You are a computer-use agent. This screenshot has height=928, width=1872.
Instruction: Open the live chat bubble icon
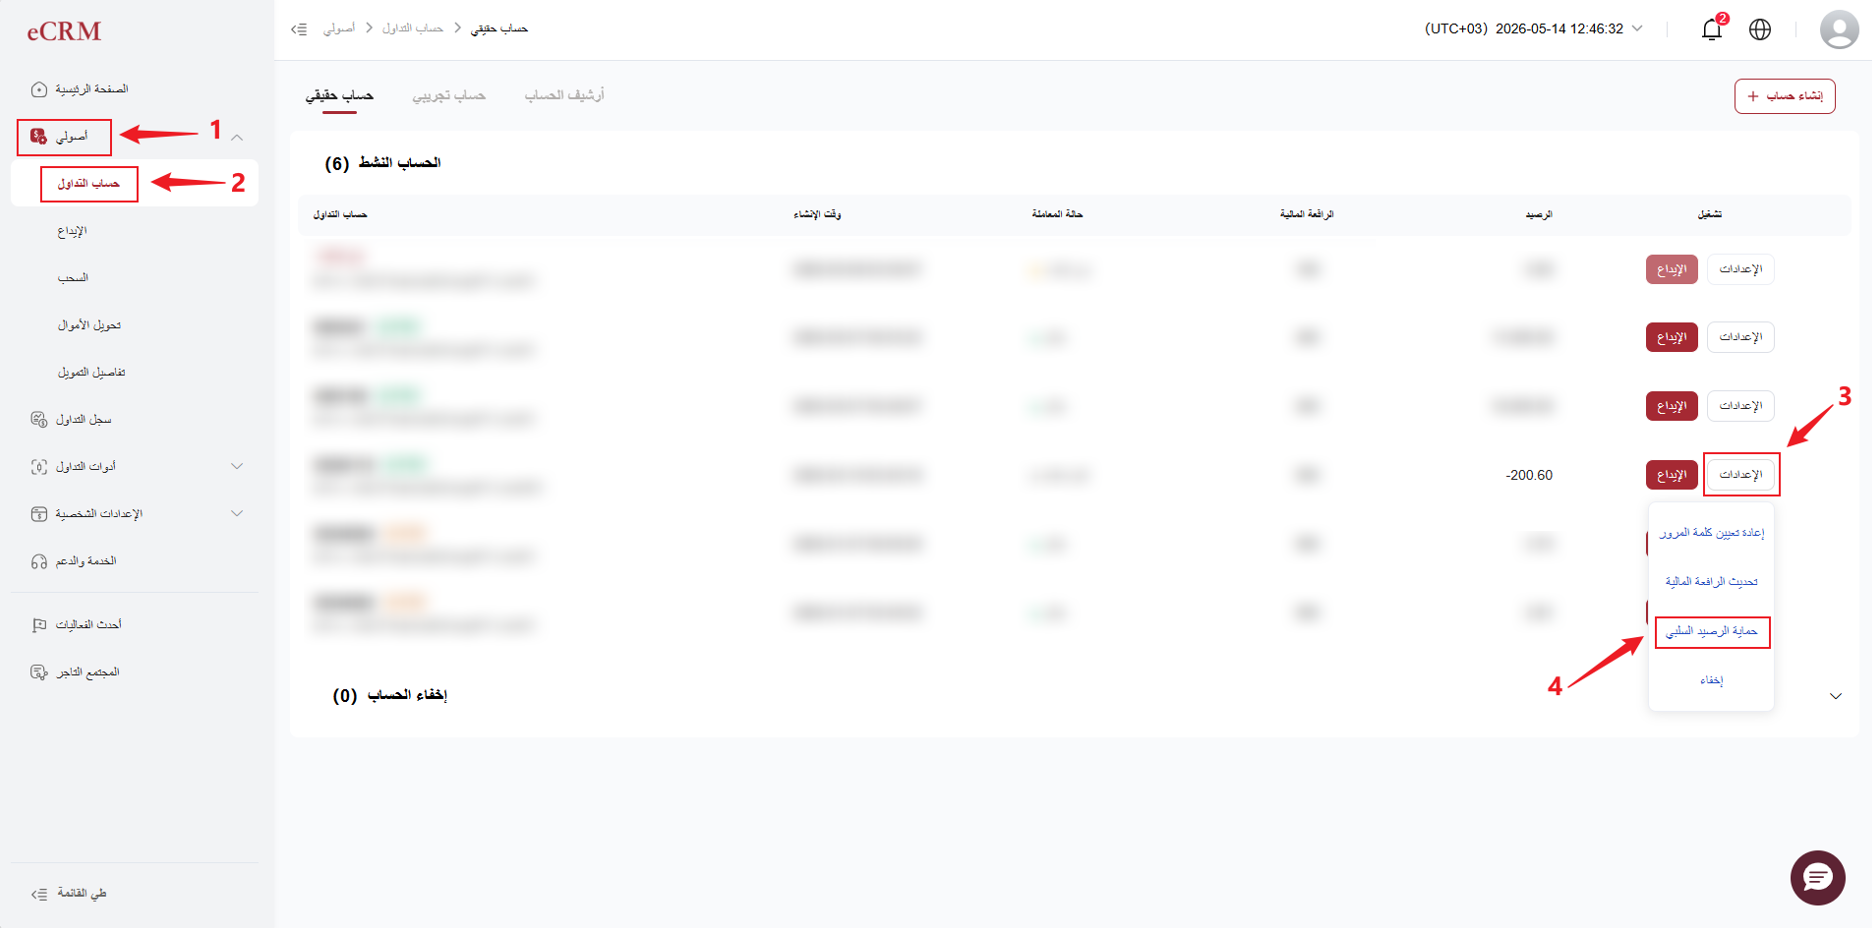[1817, 877]
